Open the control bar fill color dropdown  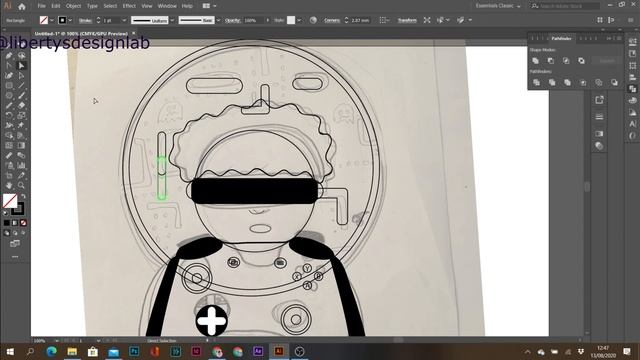click(52, 20)
